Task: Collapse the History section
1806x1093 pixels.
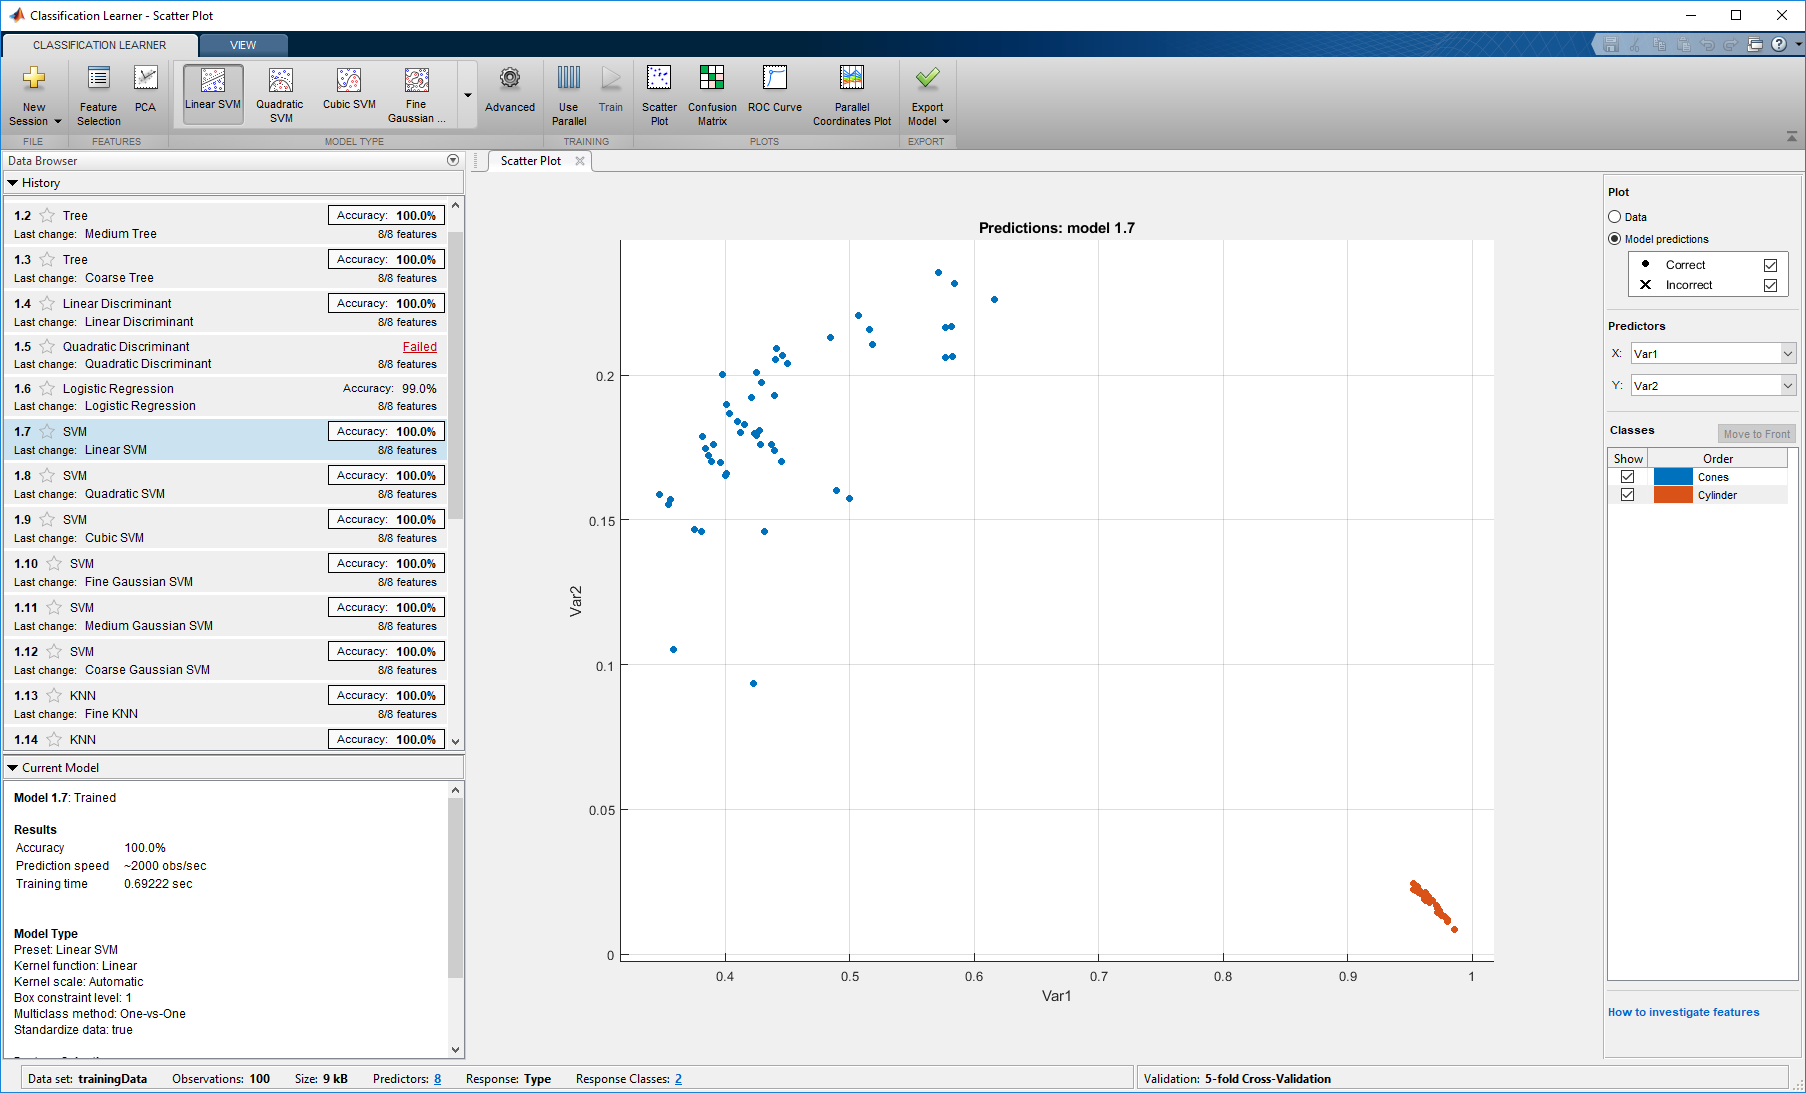Action: point(13,183)
